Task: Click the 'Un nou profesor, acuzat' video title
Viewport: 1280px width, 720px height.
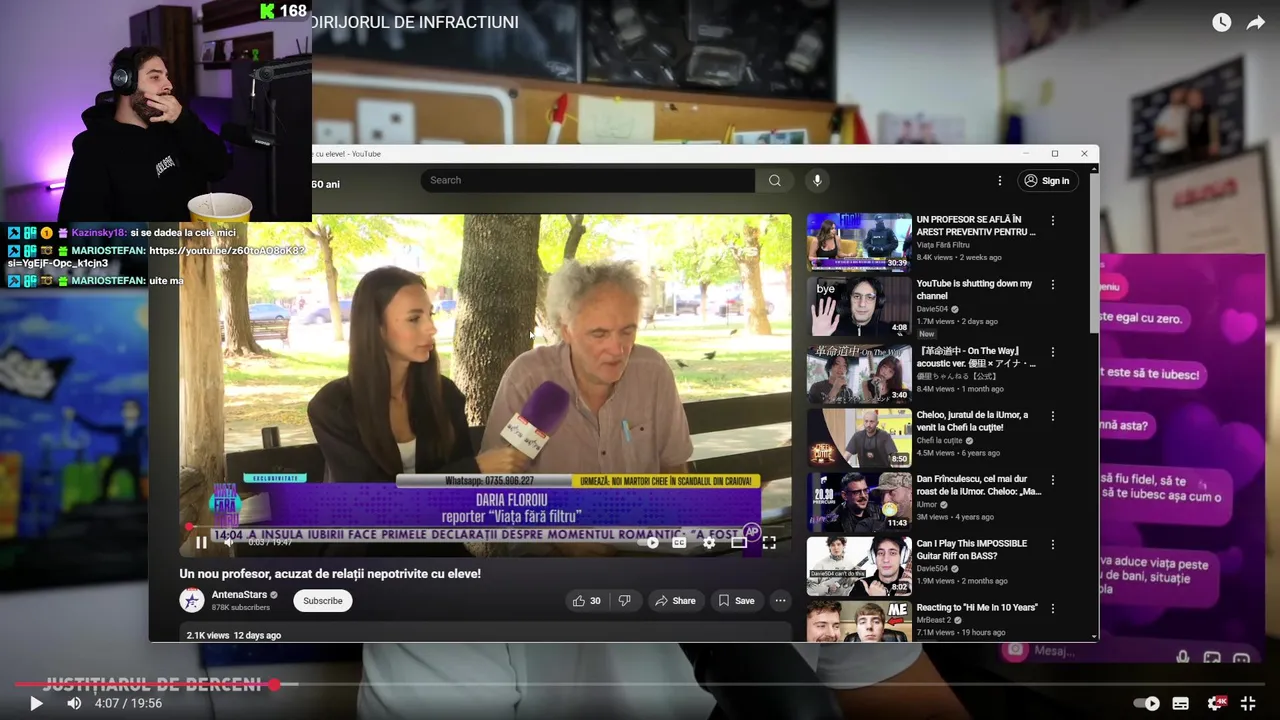Action: click(330, 573)
